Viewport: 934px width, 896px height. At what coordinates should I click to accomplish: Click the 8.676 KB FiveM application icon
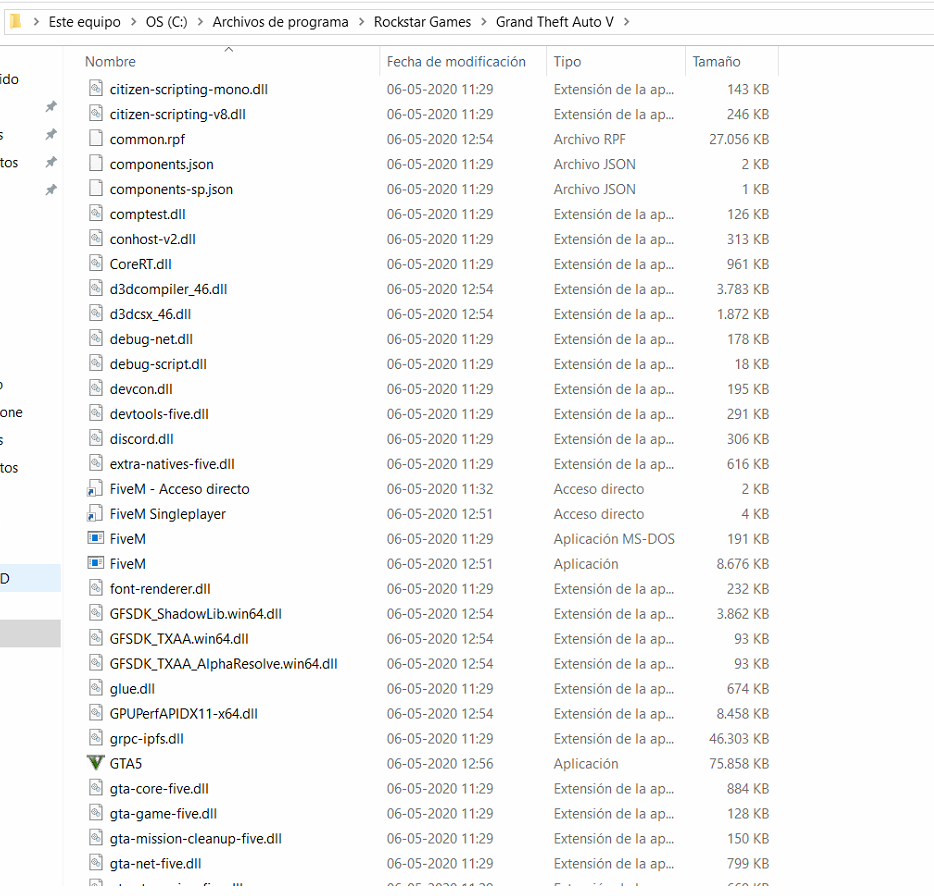95,564
